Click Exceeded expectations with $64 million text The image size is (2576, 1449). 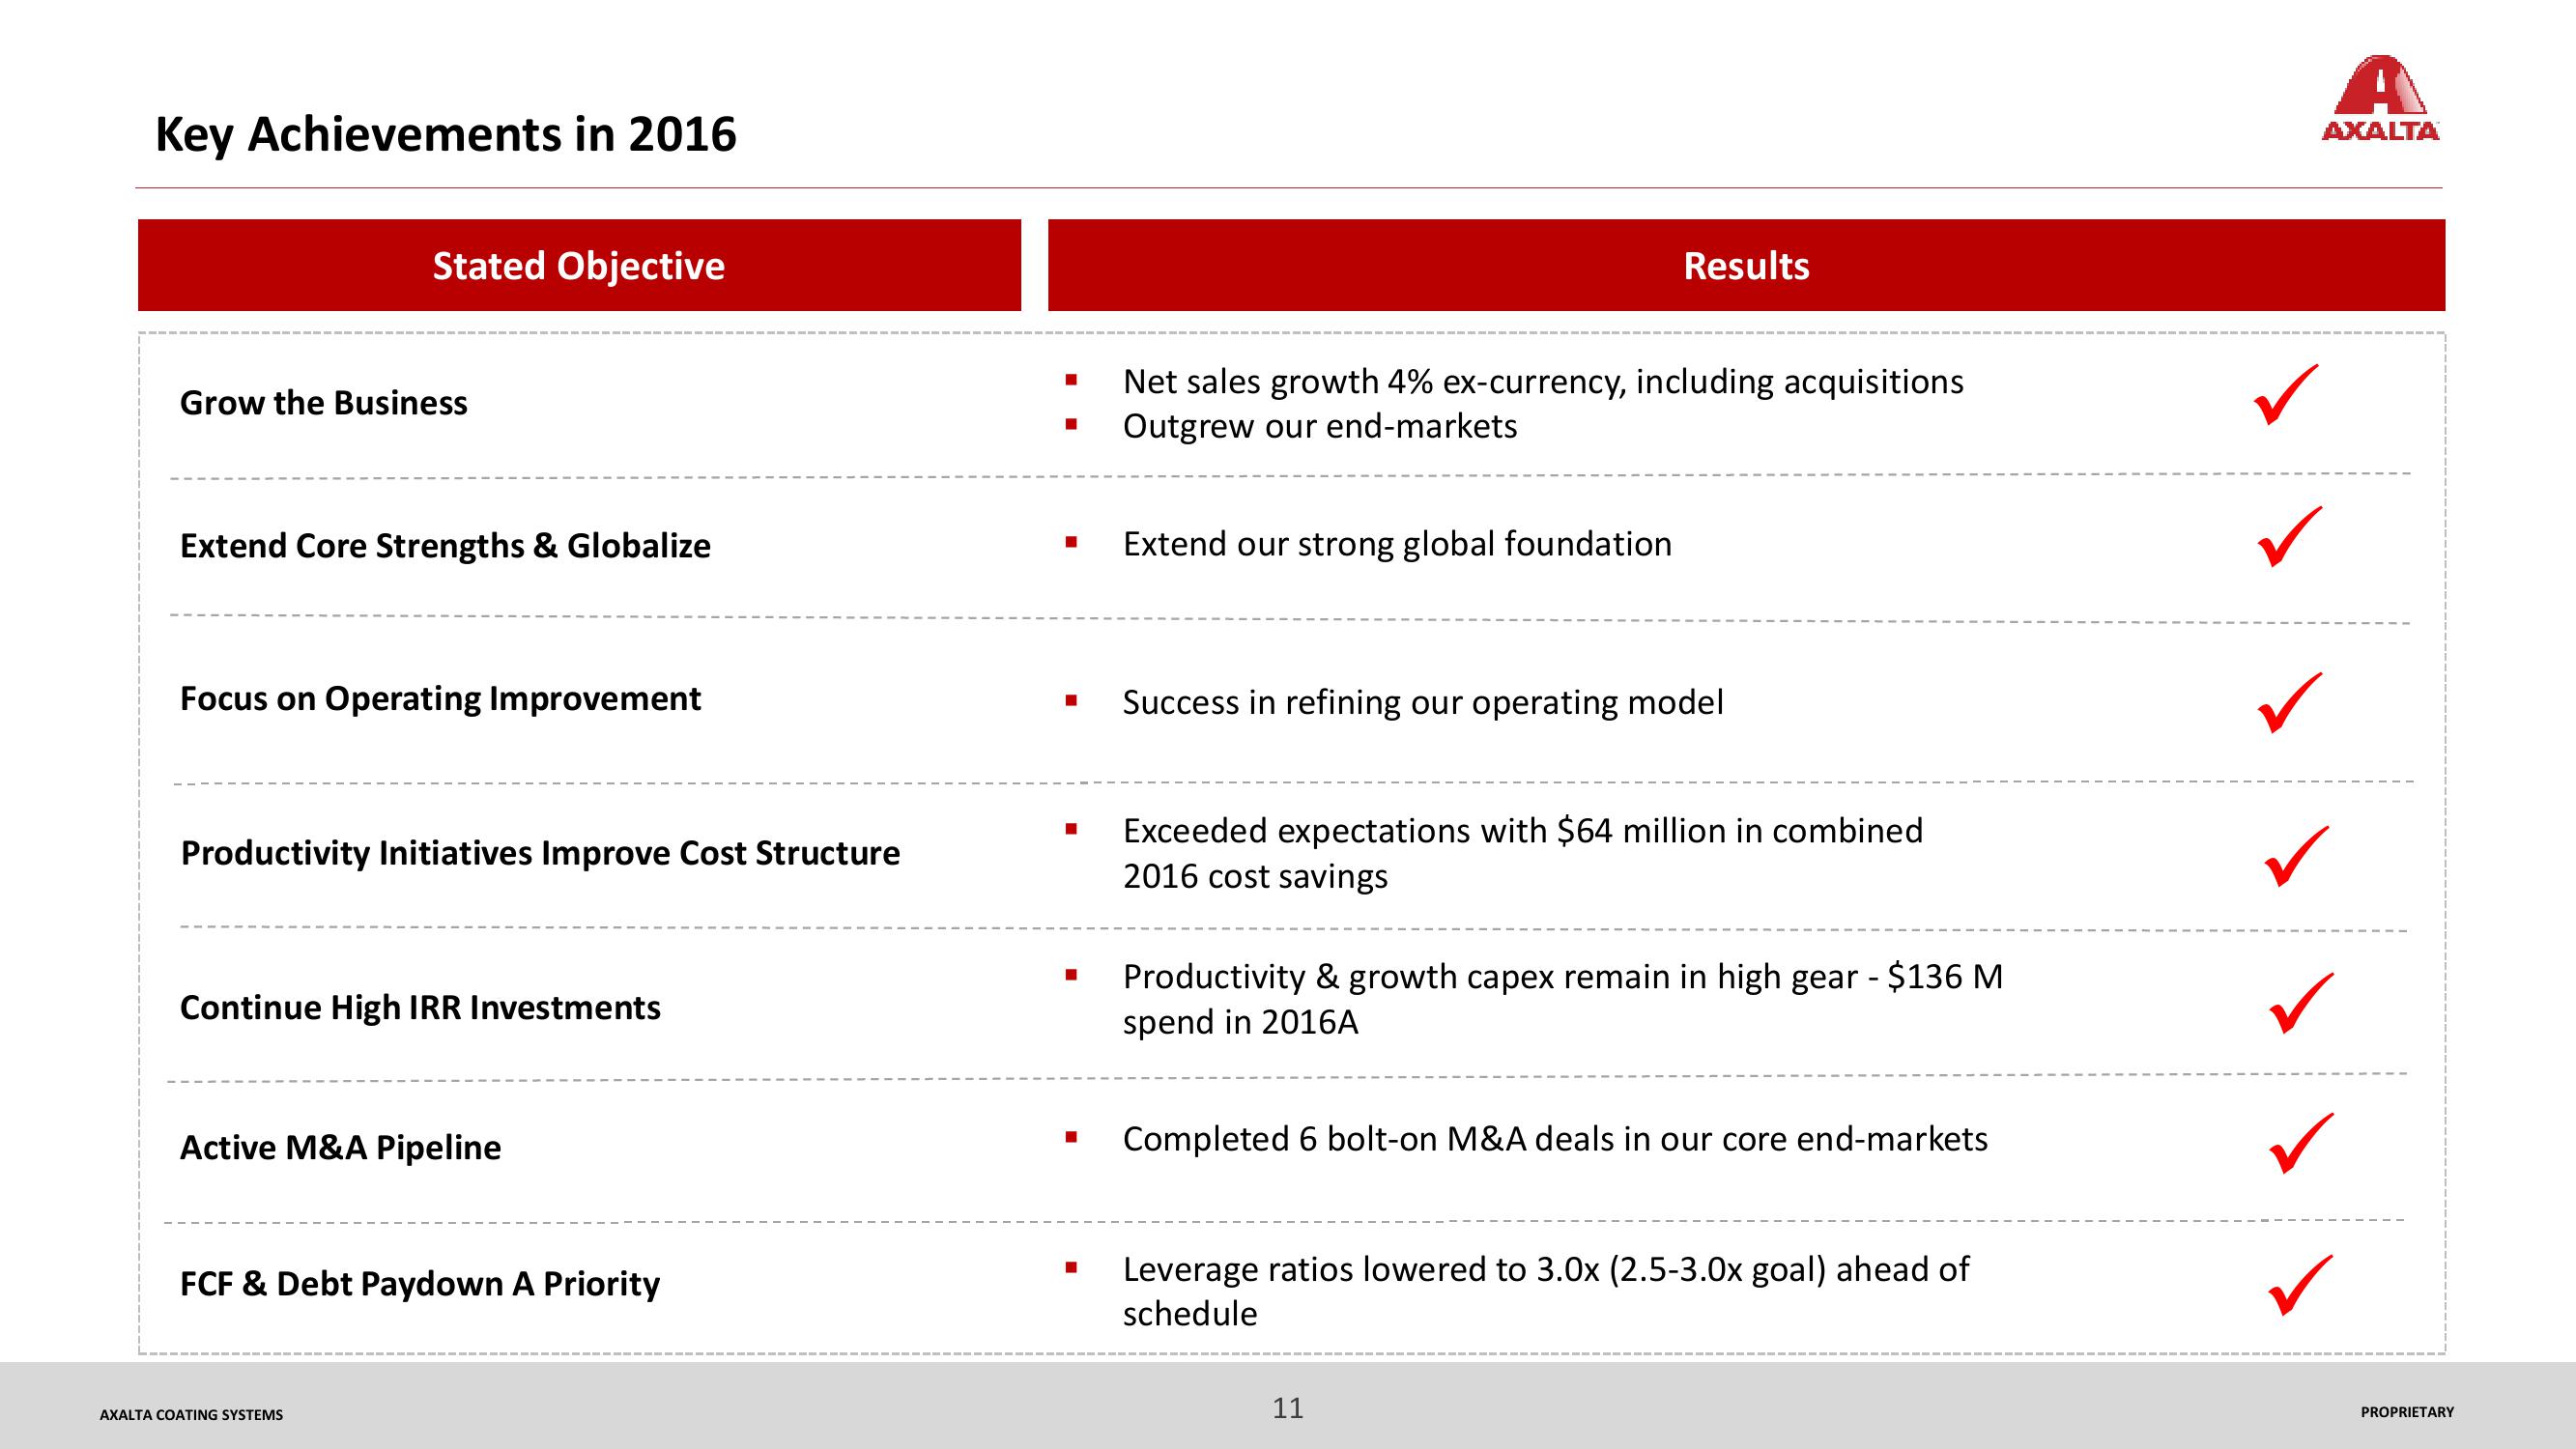point(1523,853)
